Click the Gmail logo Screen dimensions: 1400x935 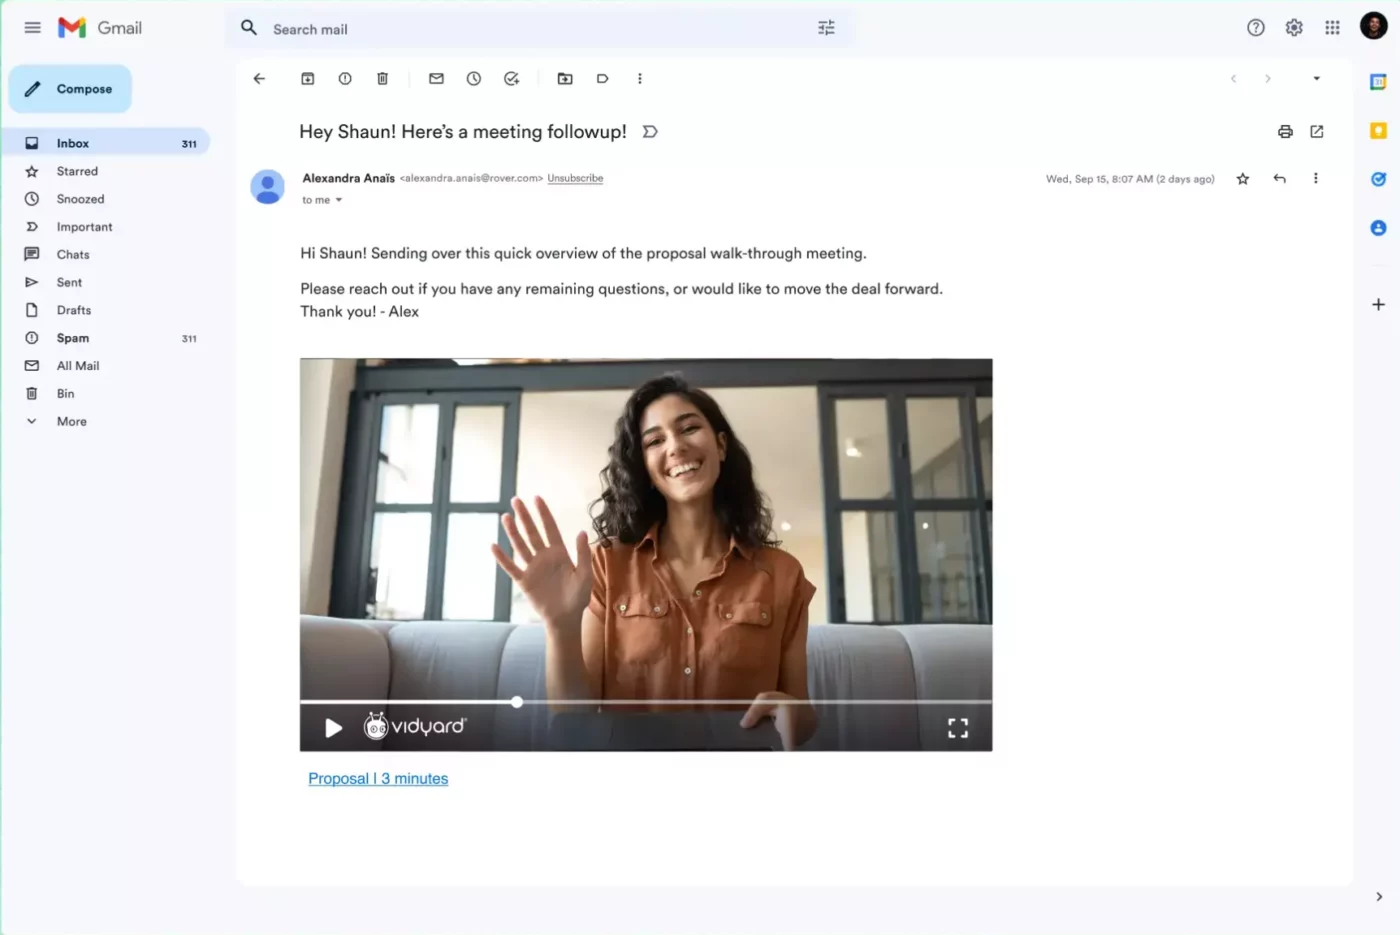click(x=100, y=28)
